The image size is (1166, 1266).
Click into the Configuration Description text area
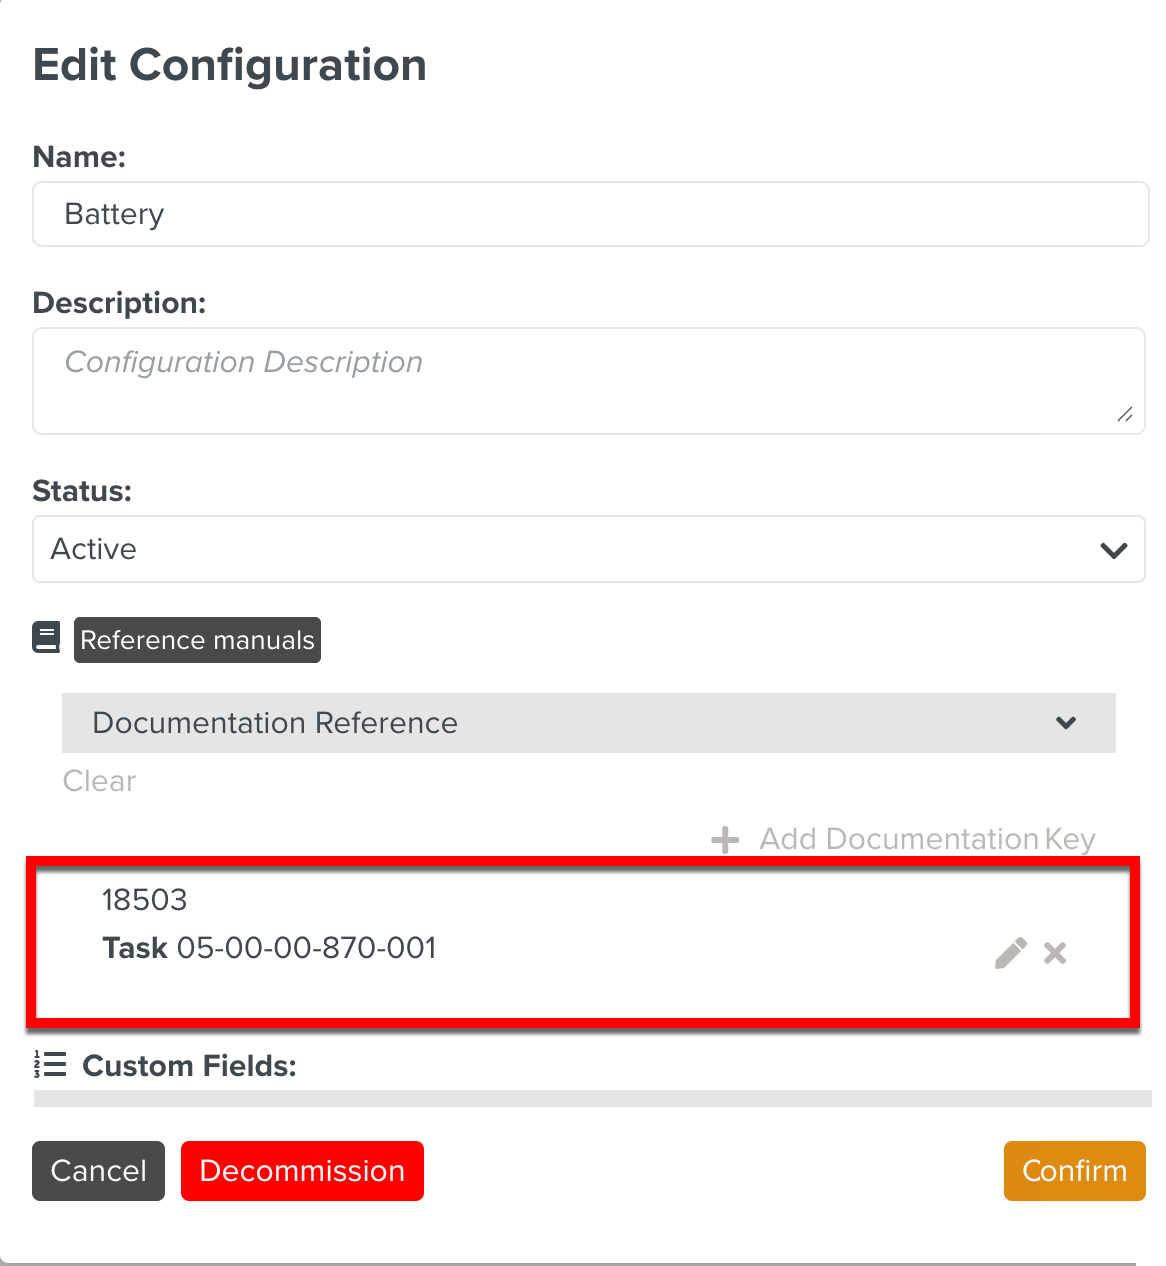point(588,380)
